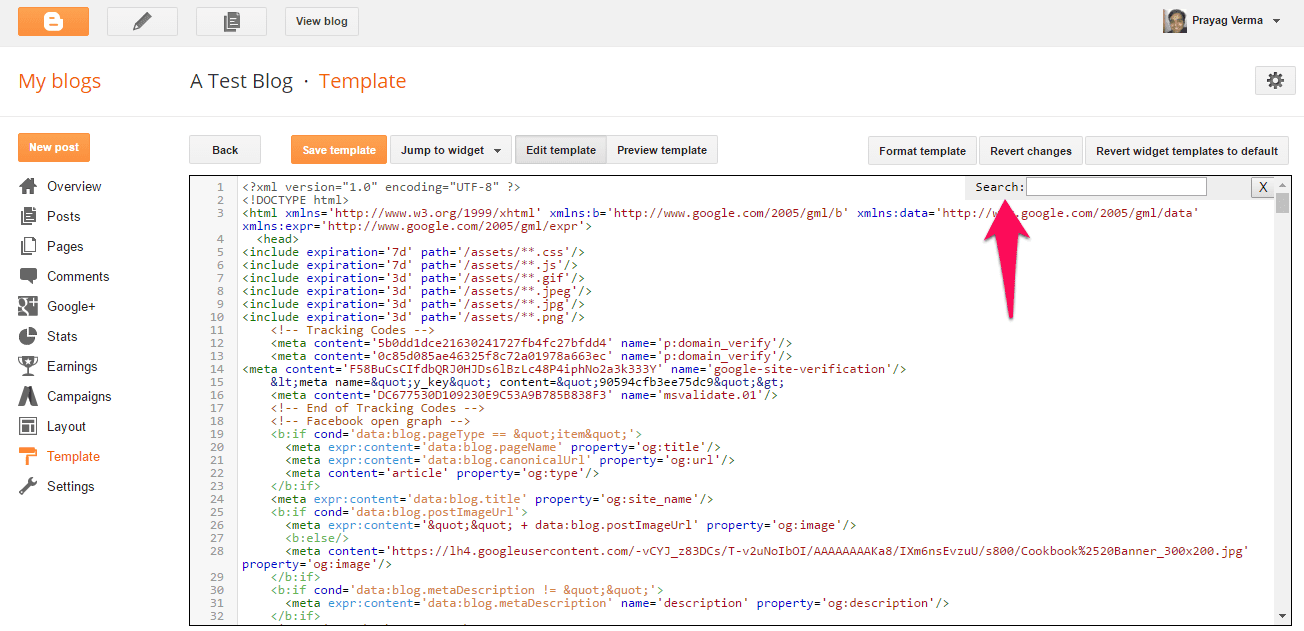The image size is (1304, 631).
Task: Click the pencil new post icon
Action: click(x=142, y=21)
